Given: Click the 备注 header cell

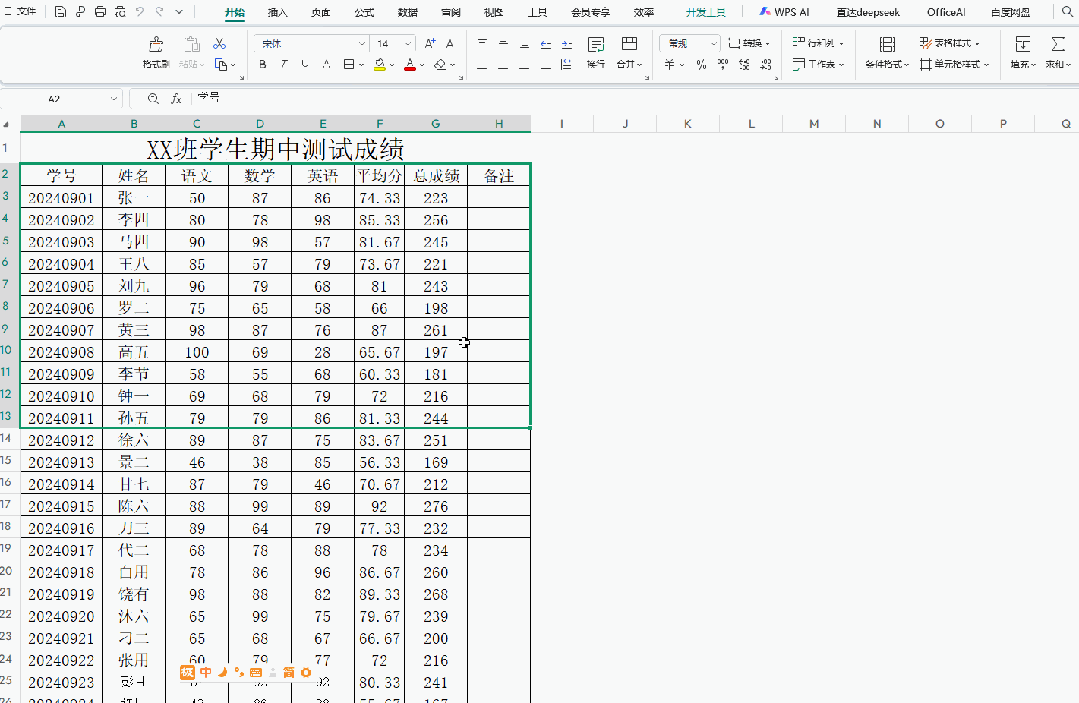Looking at the screenshot, I should pyautogui.click(x=499, y=175).
